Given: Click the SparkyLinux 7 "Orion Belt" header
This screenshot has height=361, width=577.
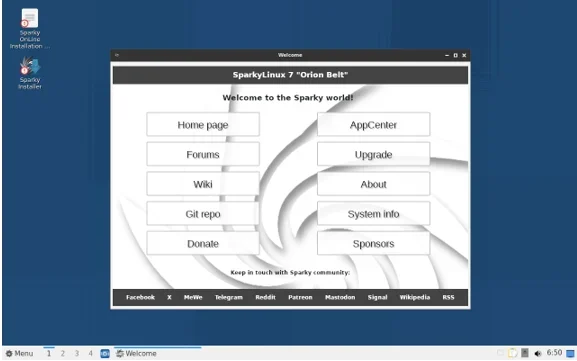Looking at the screenshot, I should [x=290, y=75].
